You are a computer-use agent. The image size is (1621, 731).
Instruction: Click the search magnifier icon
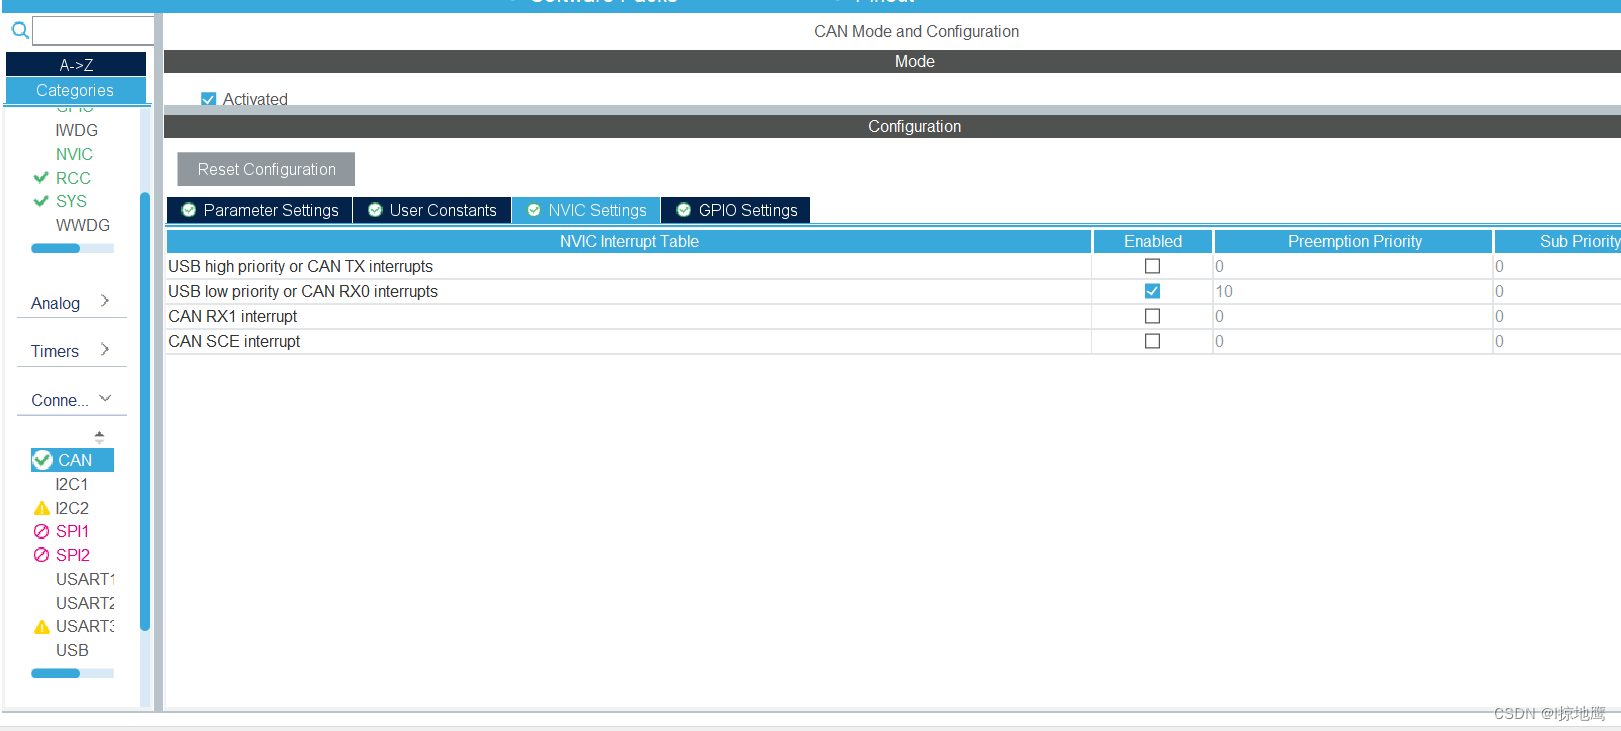[x=20, y=30]
